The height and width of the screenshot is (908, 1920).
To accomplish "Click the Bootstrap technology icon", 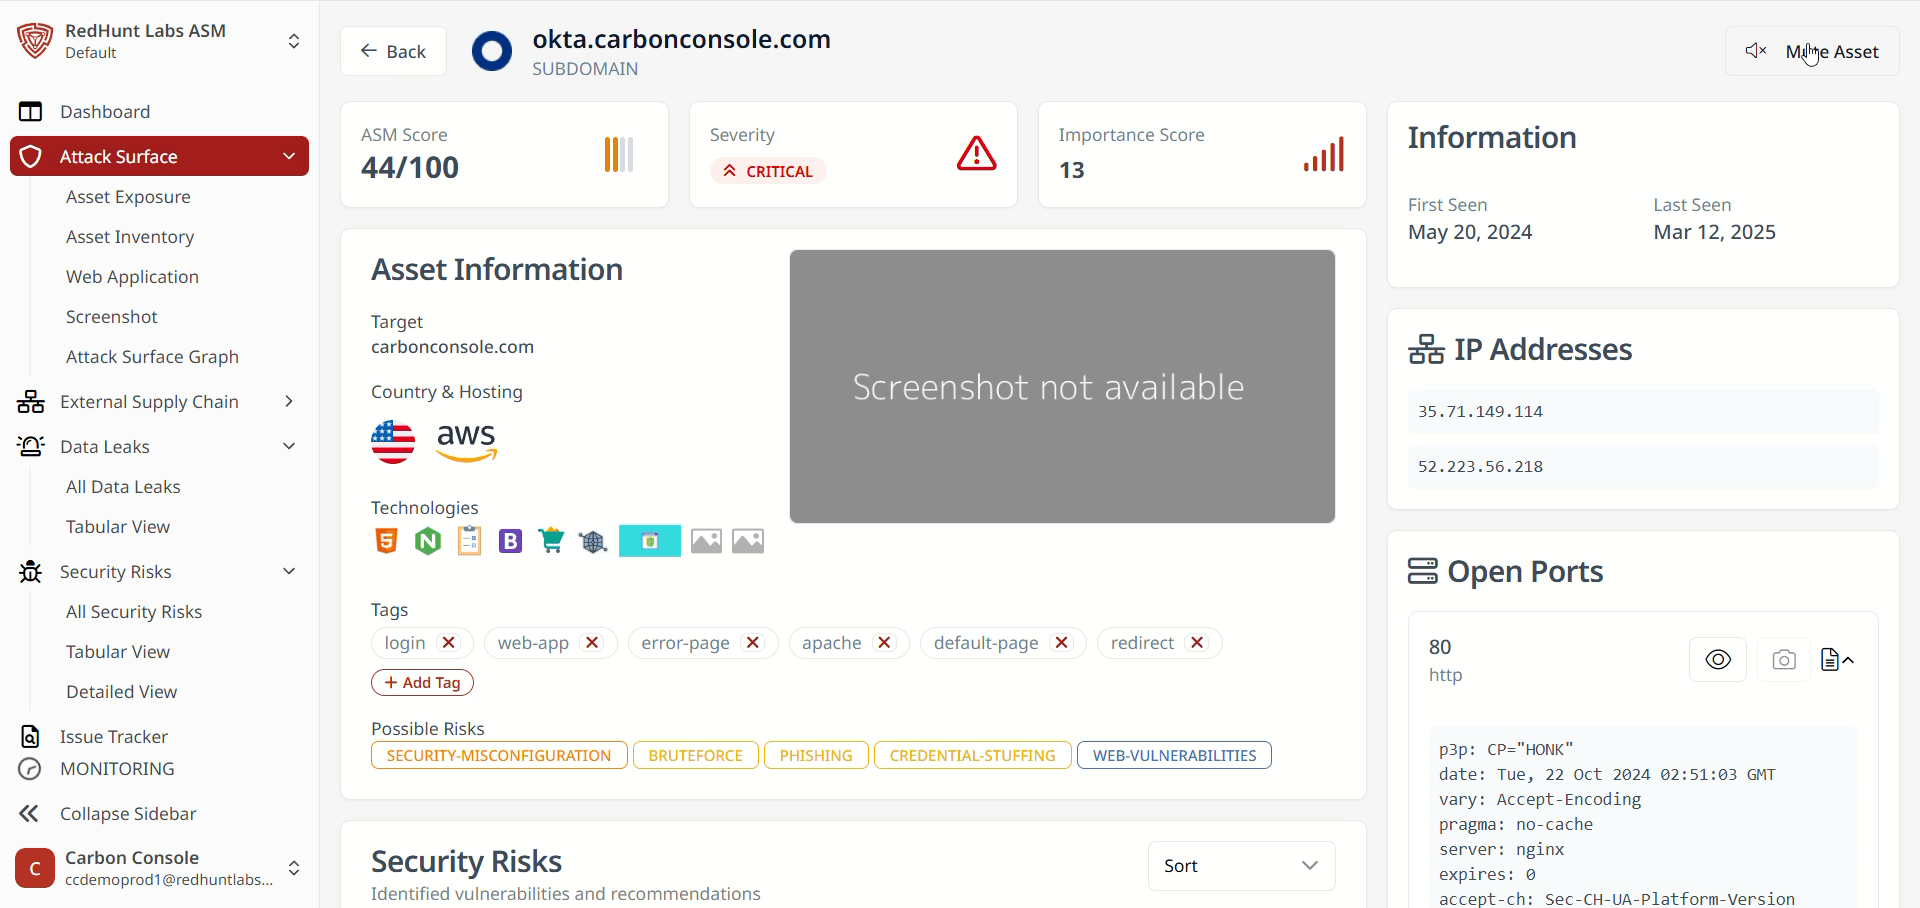I will pos(510,541).
